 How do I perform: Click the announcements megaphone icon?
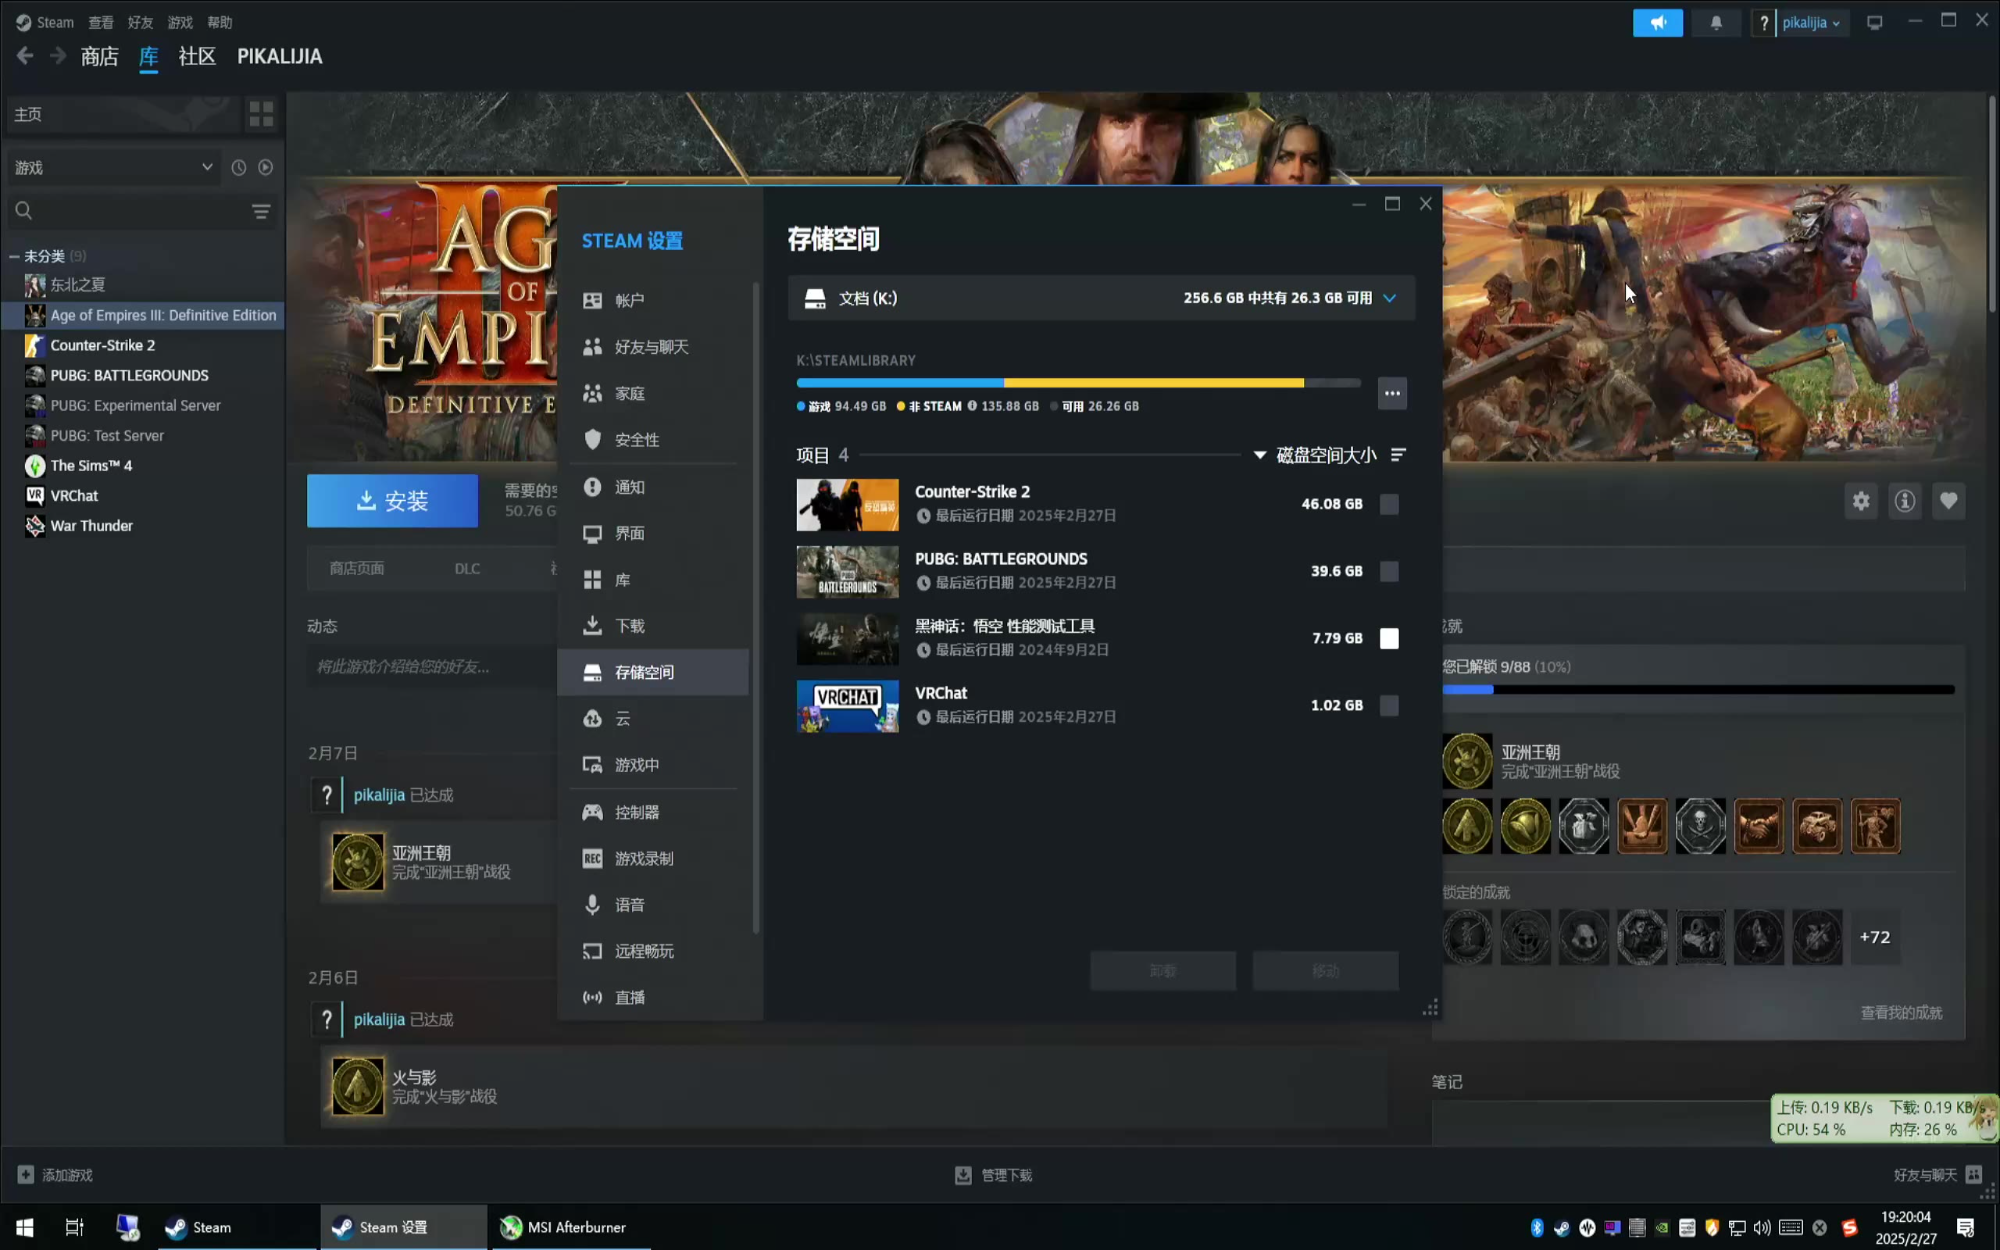point(1658,22)
